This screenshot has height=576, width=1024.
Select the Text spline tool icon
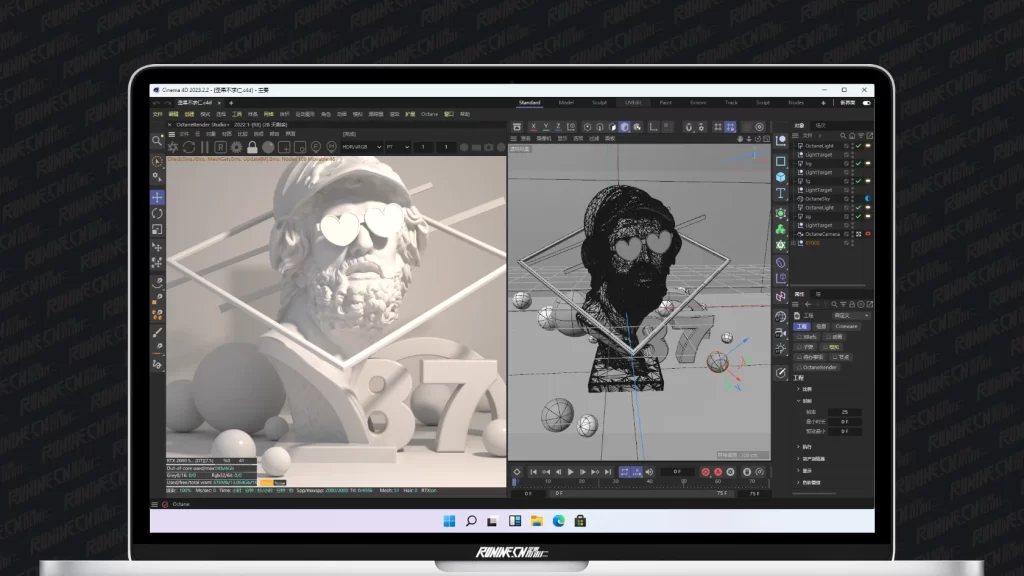(780, 194)
